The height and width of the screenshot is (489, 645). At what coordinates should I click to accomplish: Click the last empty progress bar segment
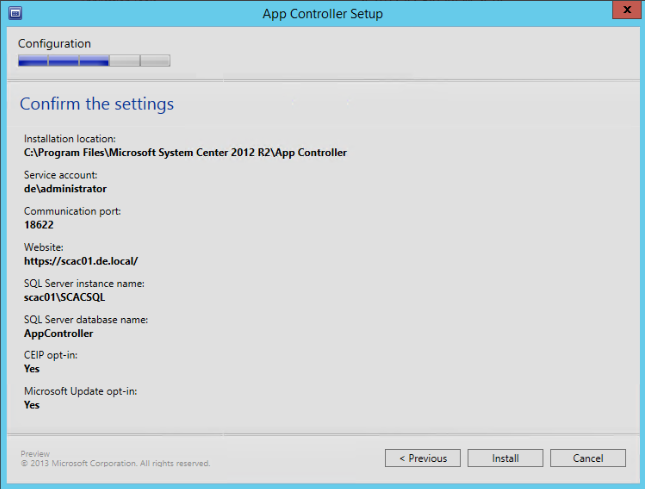pos(155,61)
